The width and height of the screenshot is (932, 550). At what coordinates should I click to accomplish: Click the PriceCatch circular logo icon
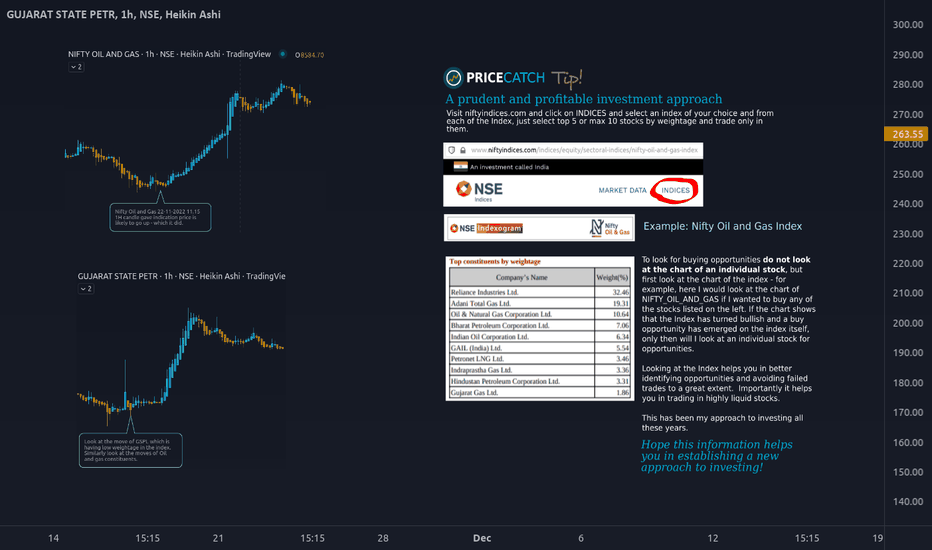[x=453, y=77]
